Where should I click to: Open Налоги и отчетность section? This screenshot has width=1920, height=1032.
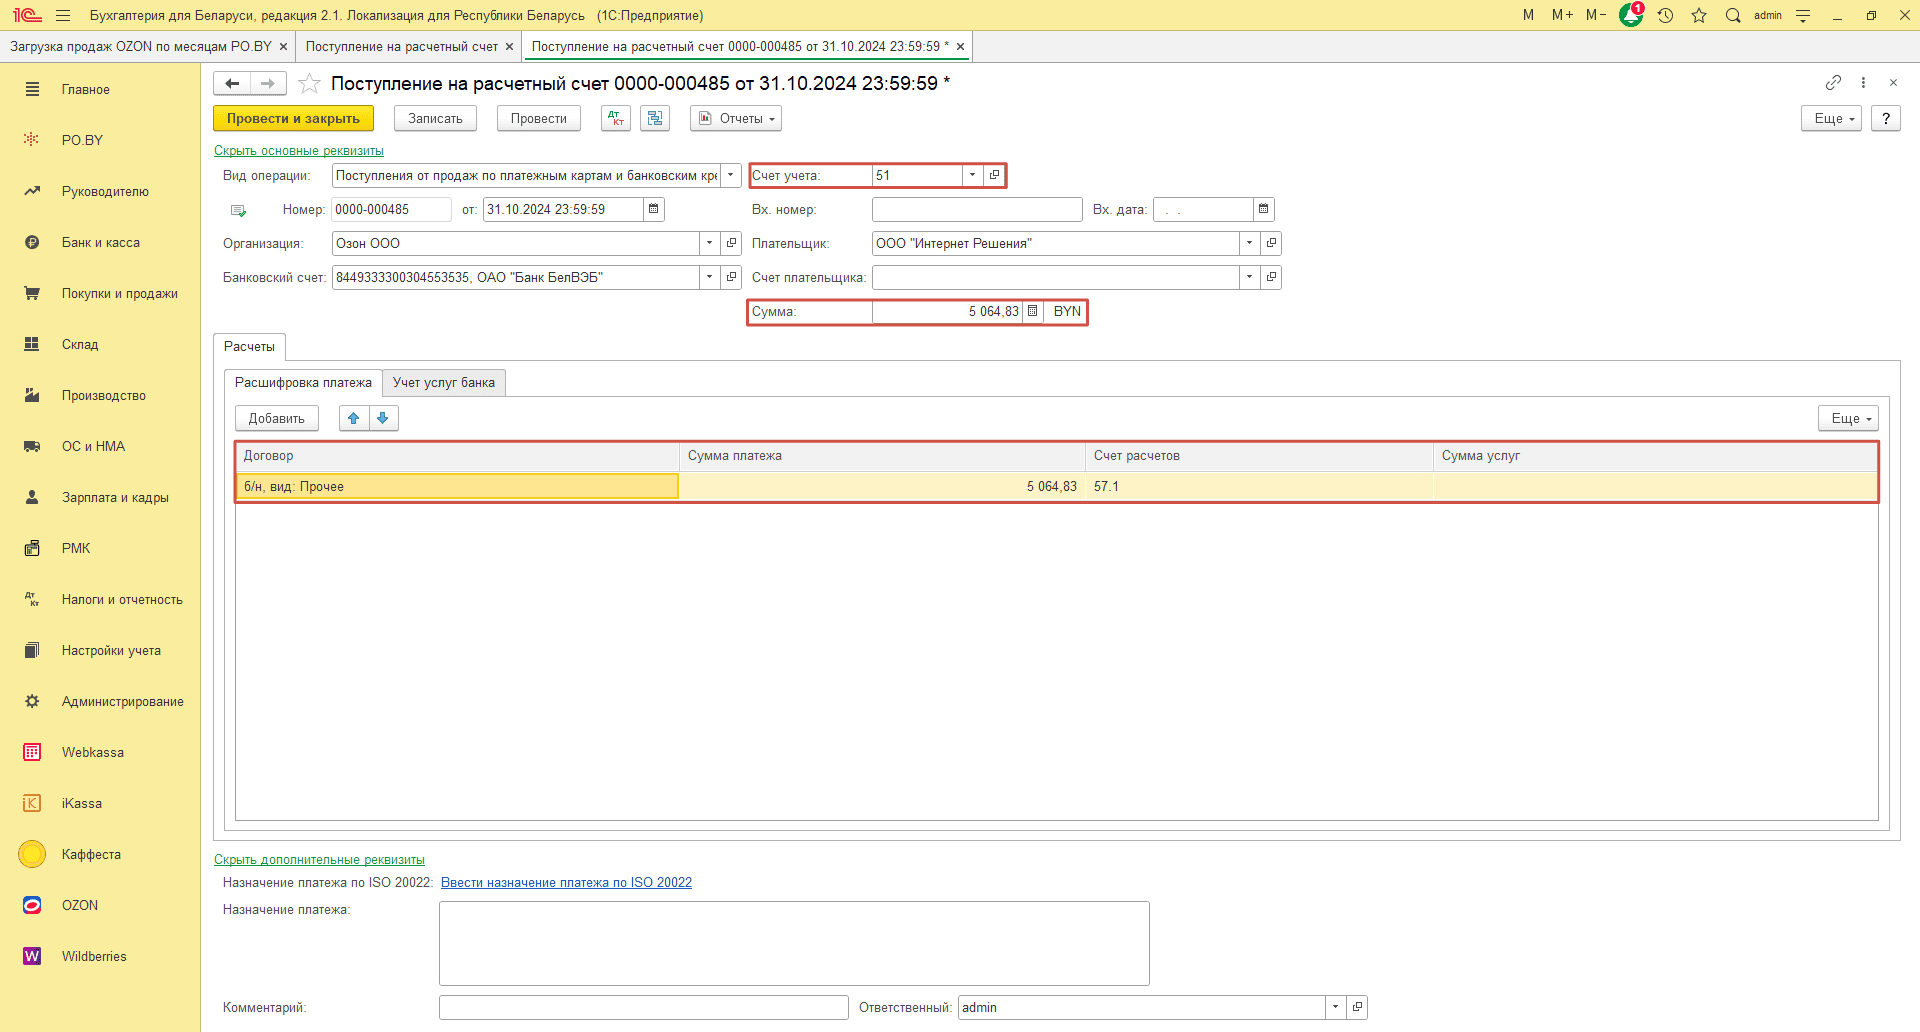pyautogui.click(x=100, y=599)
